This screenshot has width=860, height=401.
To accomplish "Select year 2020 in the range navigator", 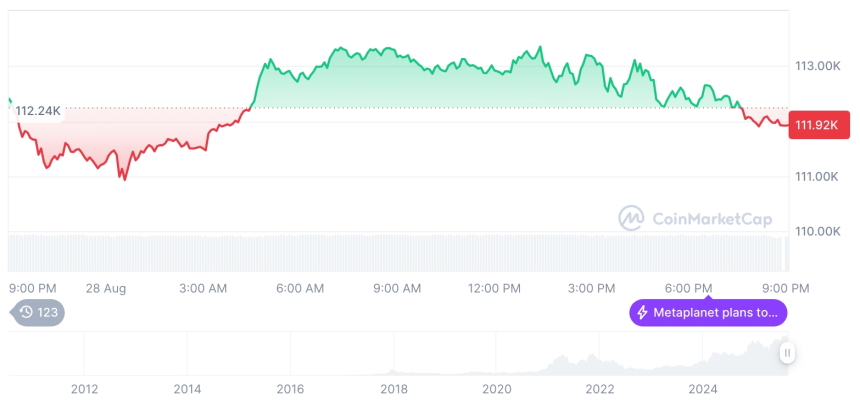I will pos(496,388).
